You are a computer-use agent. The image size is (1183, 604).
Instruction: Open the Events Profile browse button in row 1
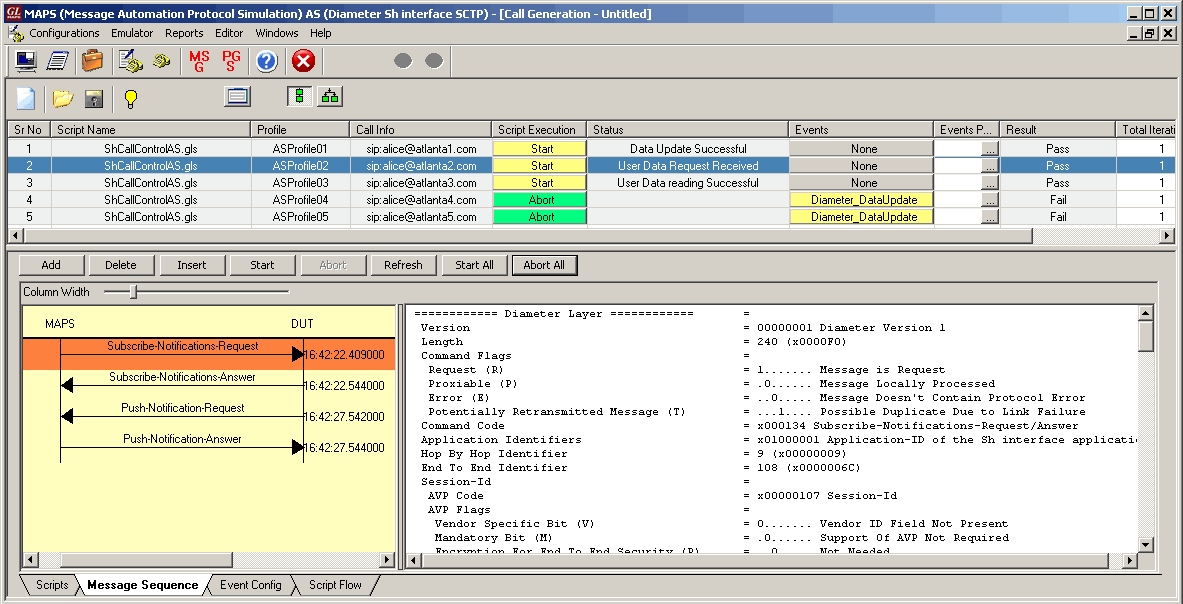point(989,149)
